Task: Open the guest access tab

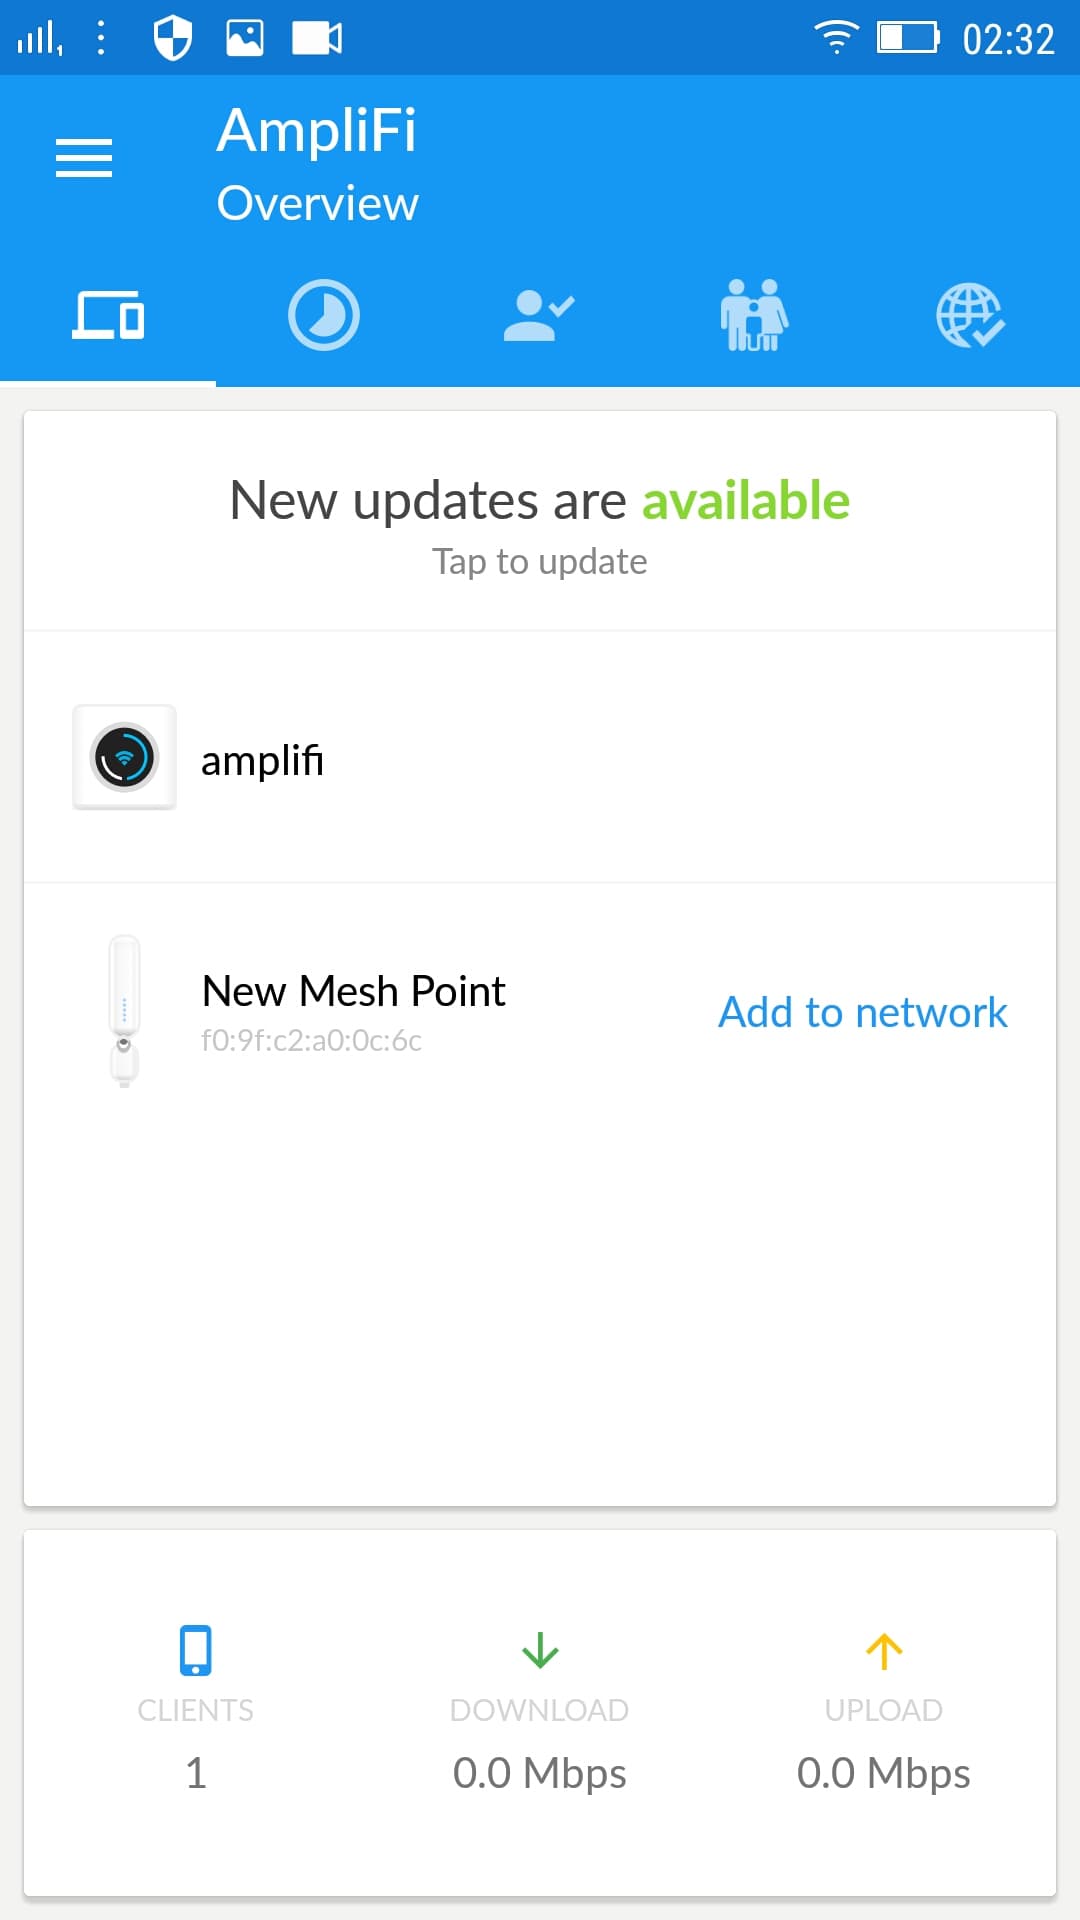Action: [539, 316]
